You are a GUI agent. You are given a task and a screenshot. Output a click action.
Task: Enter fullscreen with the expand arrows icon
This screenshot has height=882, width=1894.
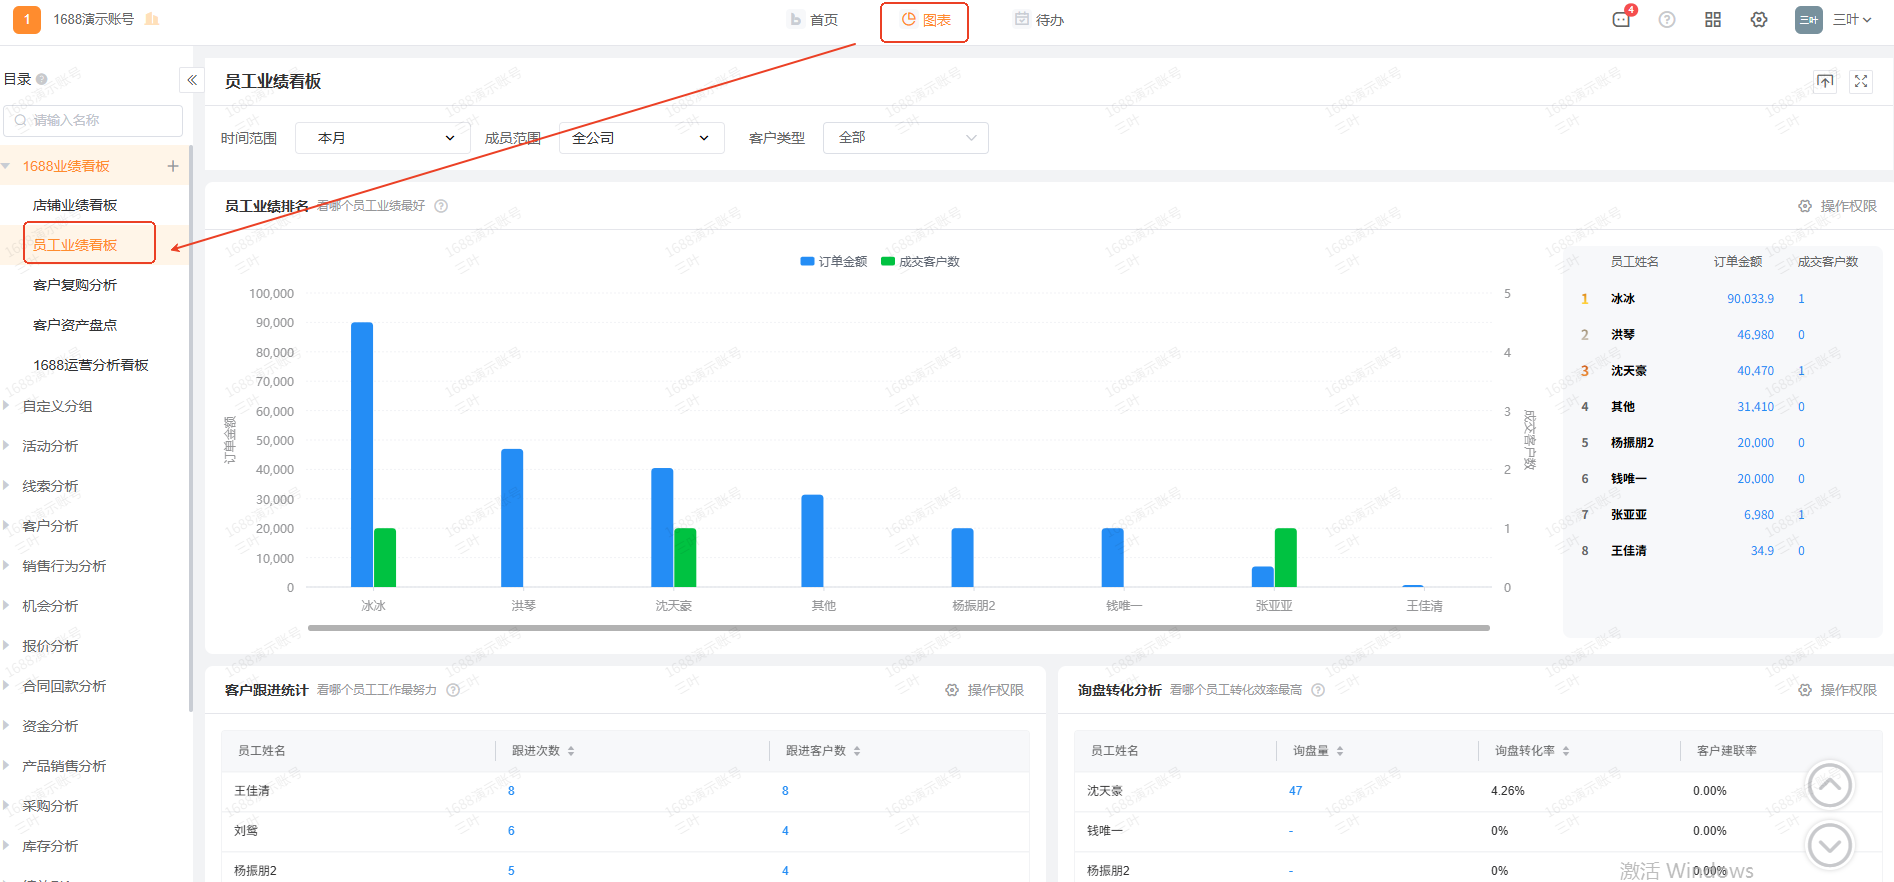click(1861, 82)
